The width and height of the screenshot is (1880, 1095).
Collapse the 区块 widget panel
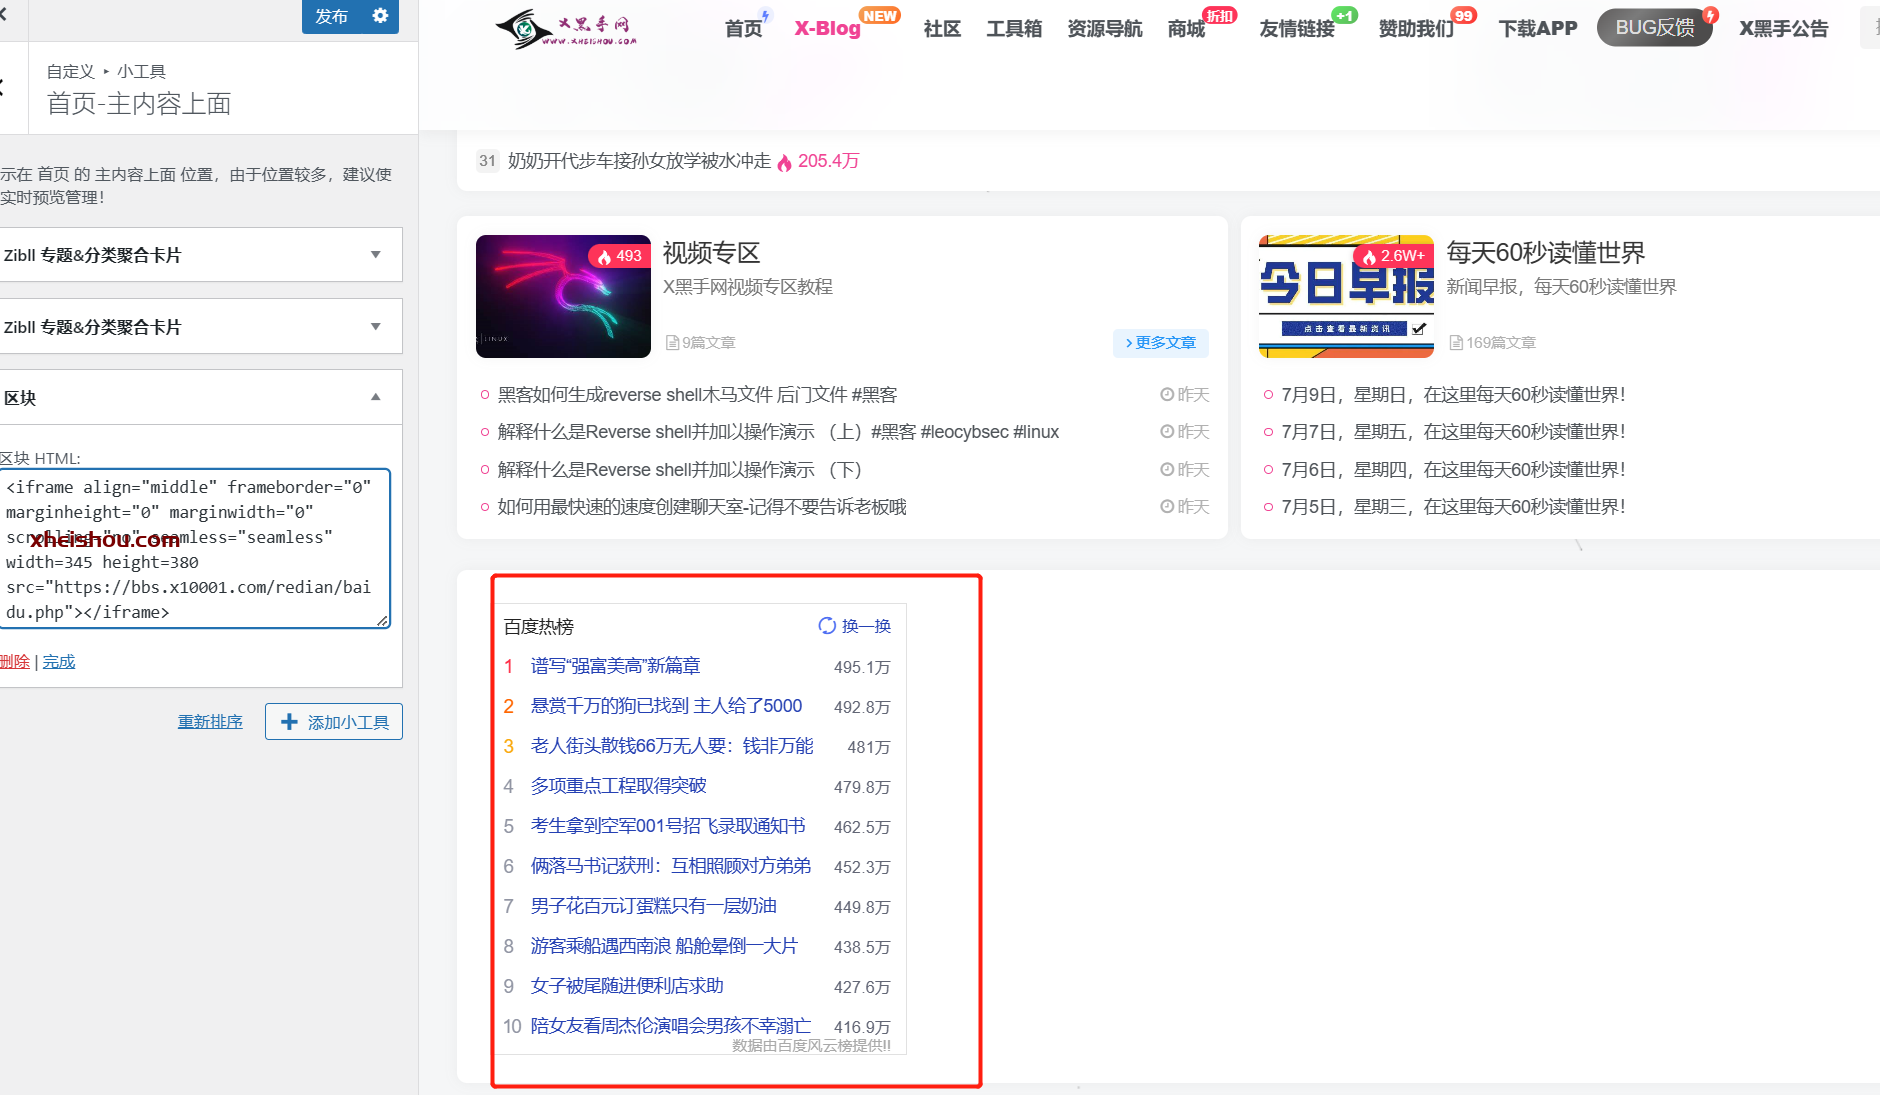coord(376,397)
